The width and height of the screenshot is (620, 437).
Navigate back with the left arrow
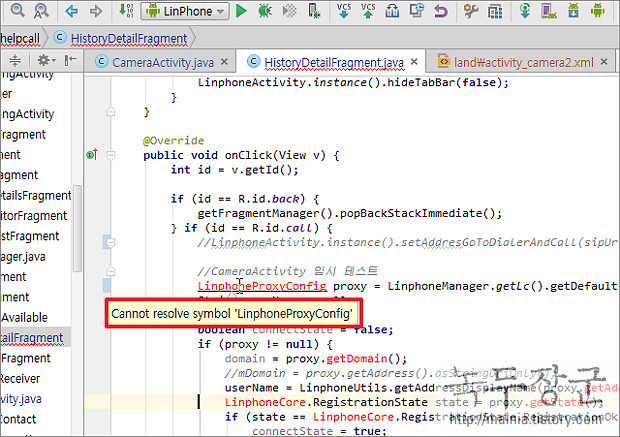click(72, 11)
